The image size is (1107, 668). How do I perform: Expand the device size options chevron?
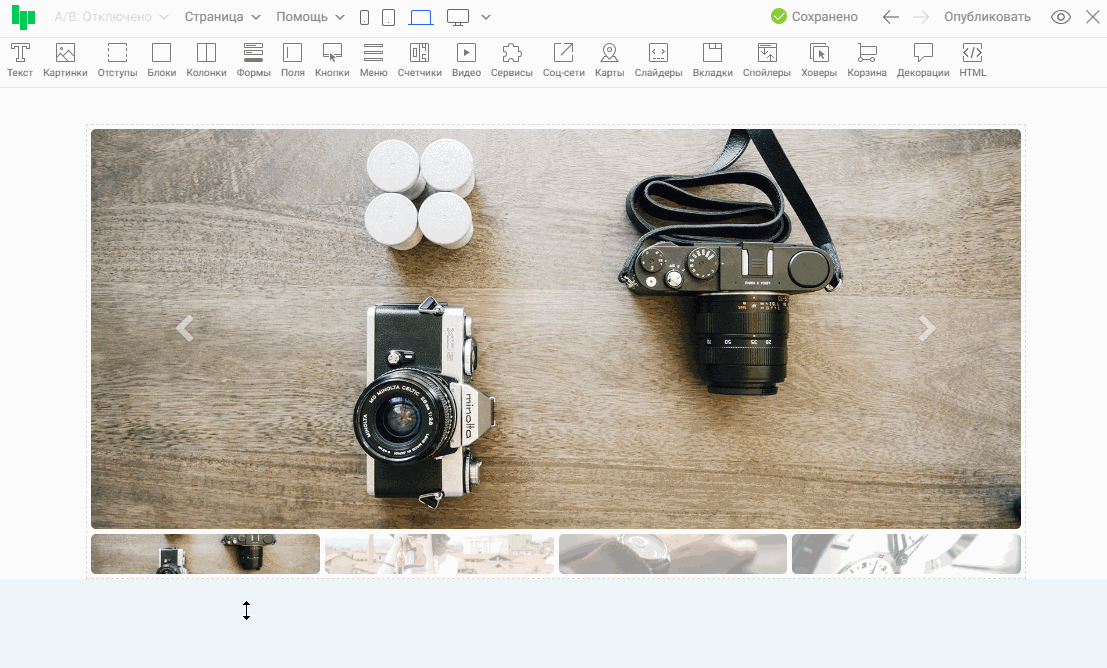[x=486, y=17]
